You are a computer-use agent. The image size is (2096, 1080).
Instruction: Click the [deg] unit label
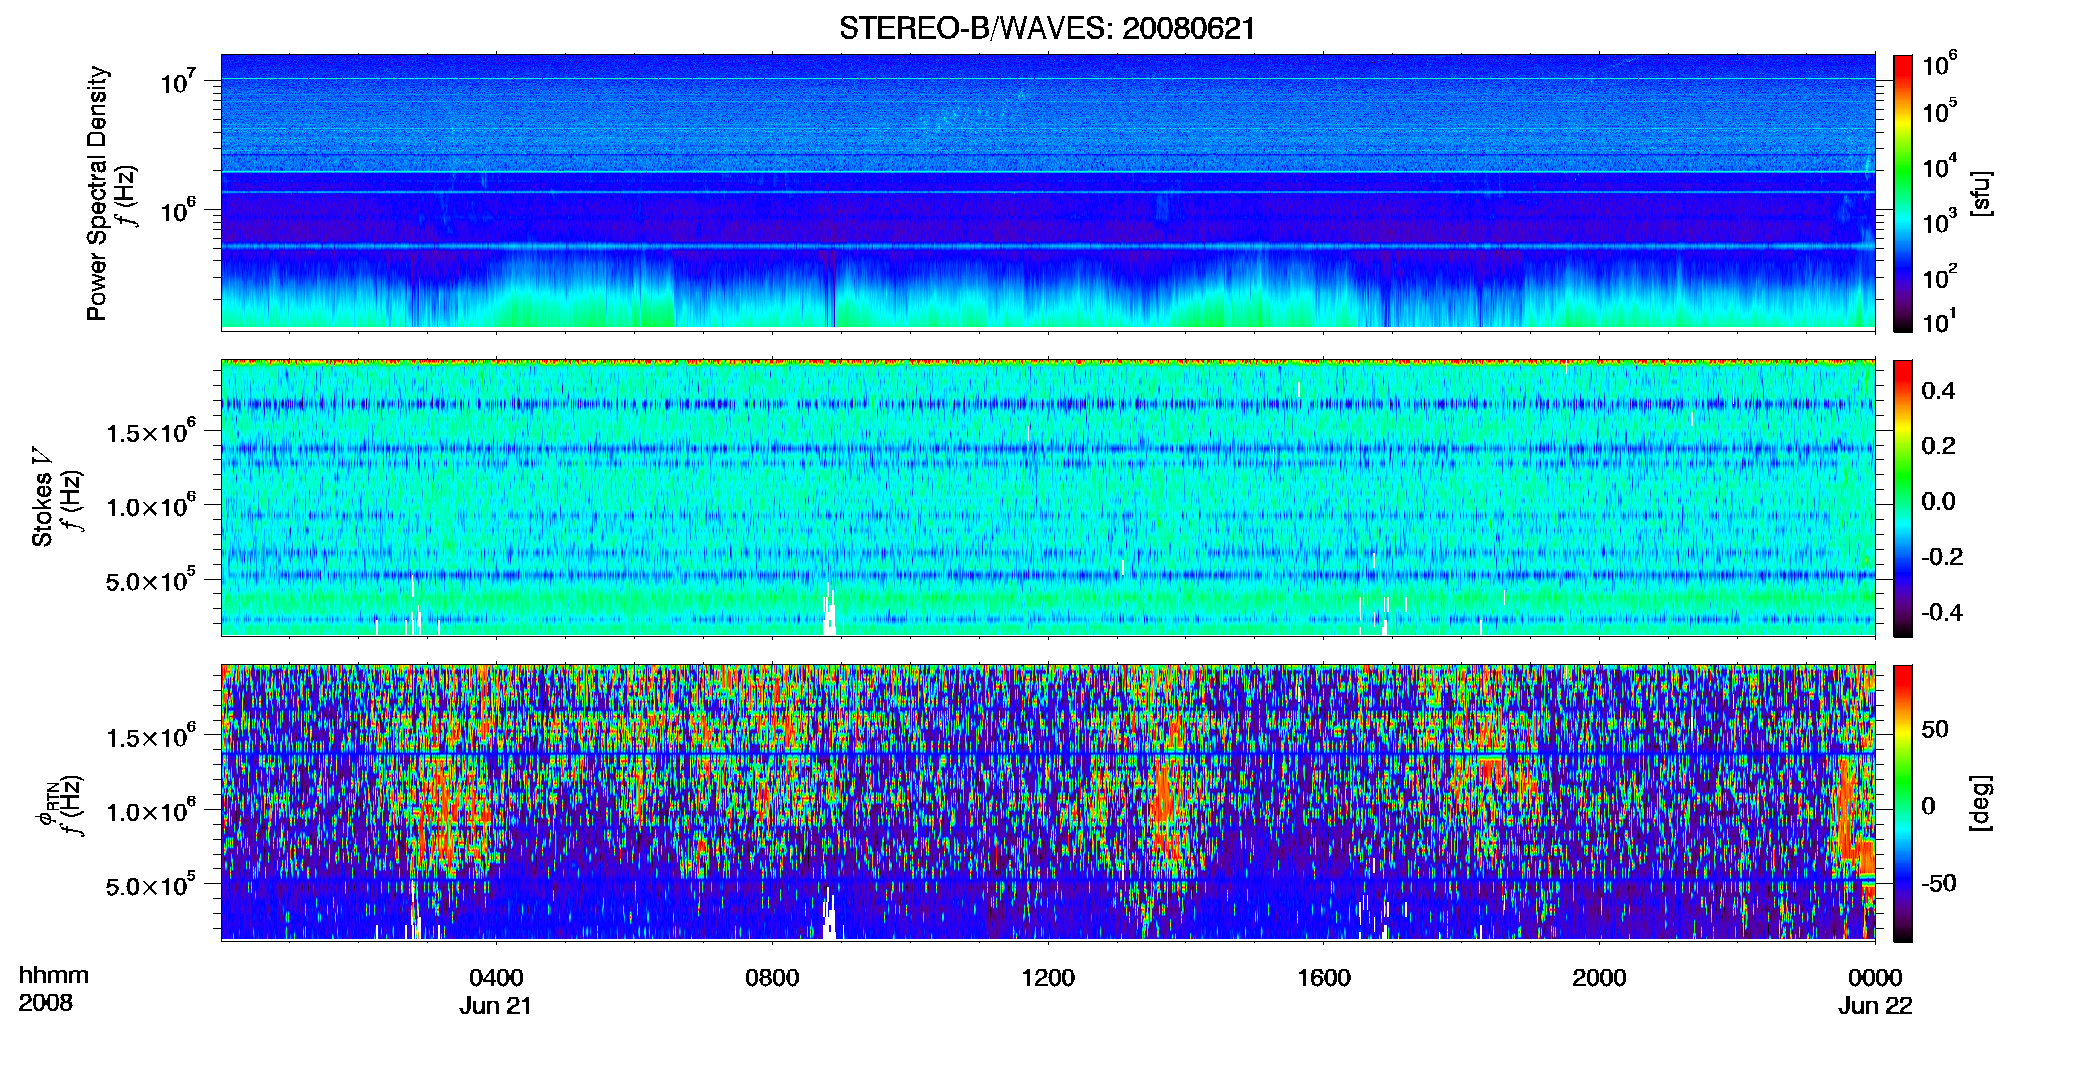pos(1981,803)
